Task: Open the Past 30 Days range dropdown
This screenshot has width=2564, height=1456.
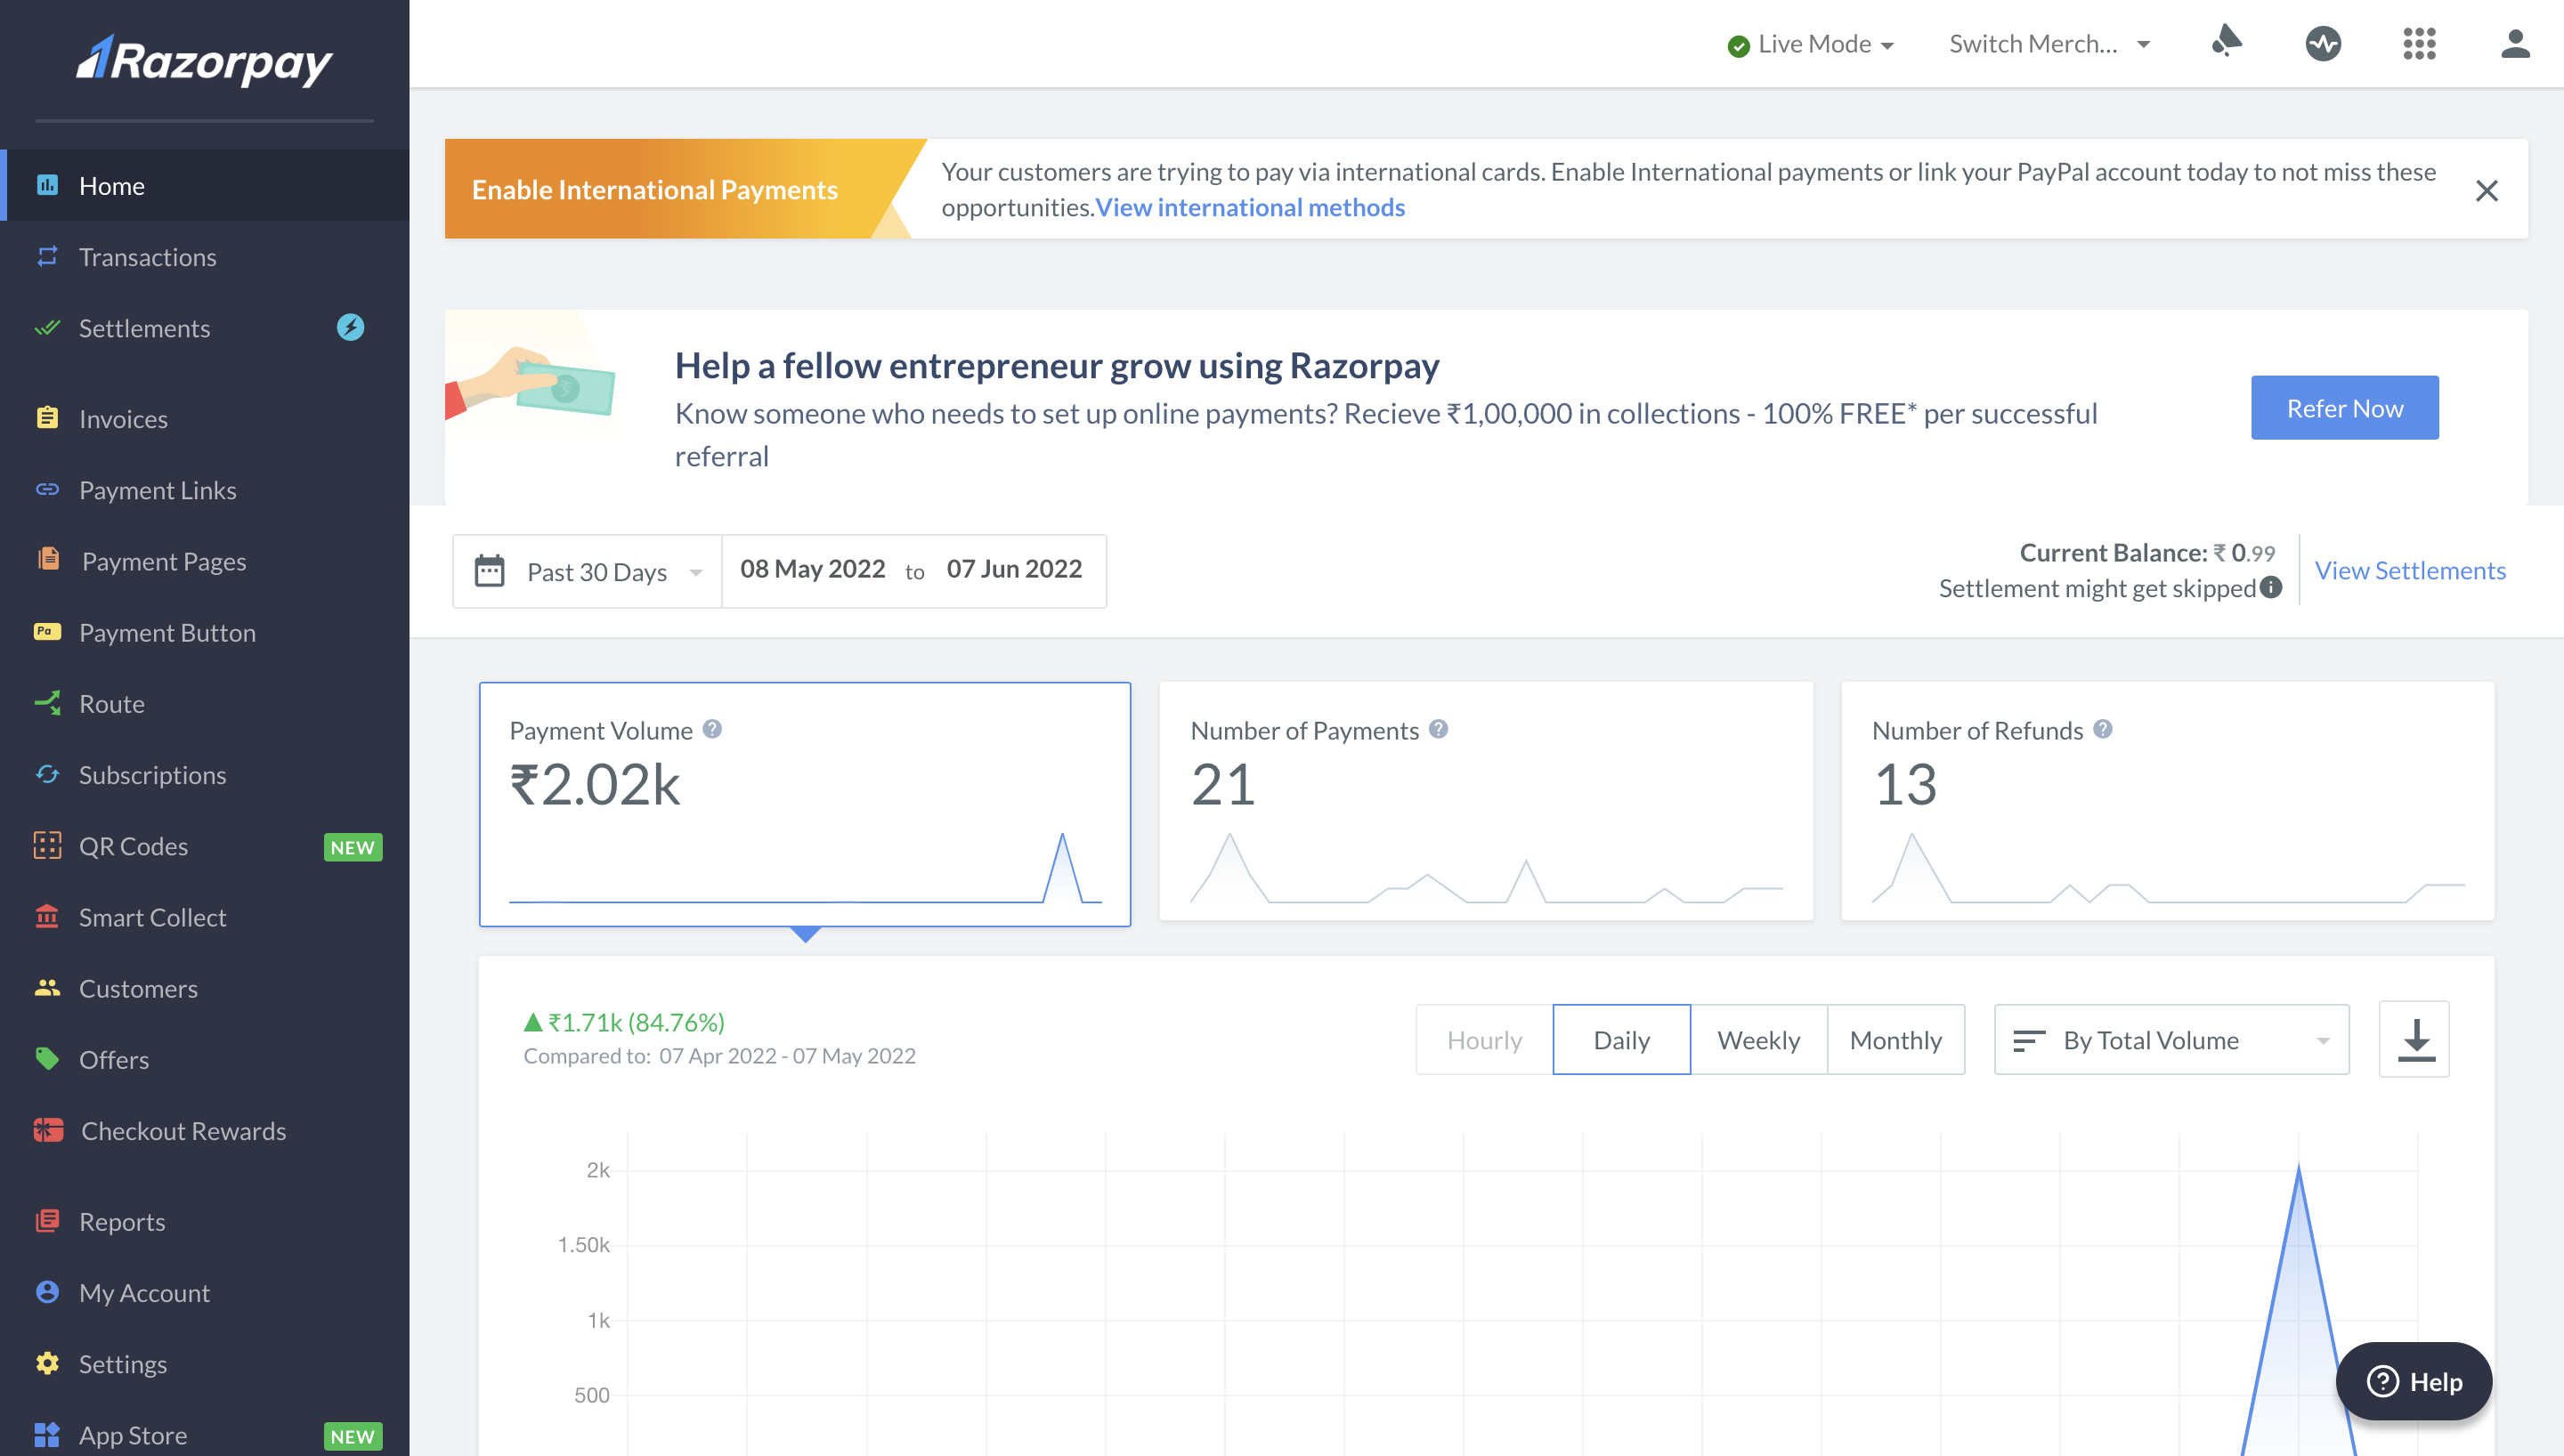Action: [588, 571]
